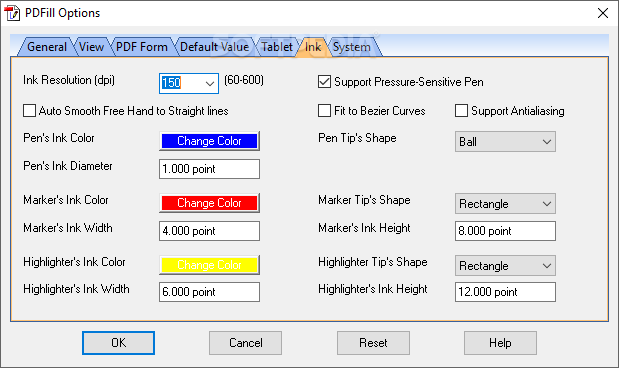Go to the Default Value tab
The image size is (619, 368).
pos(214,47)
